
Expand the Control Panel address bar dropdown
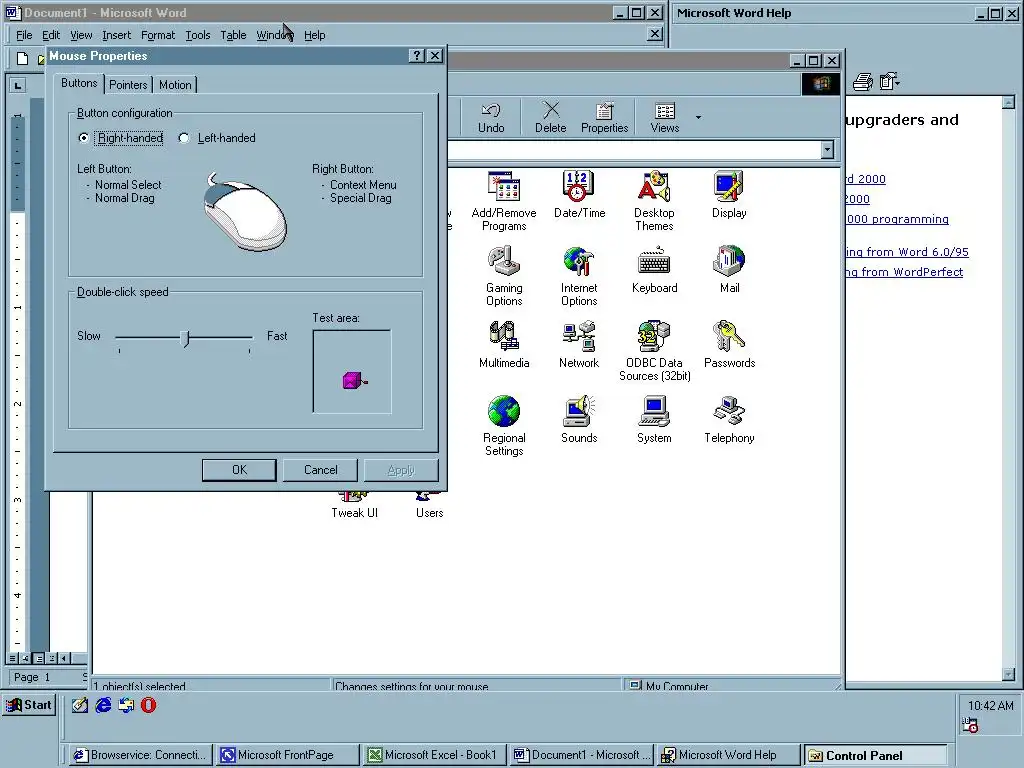(x=827, y=150)
